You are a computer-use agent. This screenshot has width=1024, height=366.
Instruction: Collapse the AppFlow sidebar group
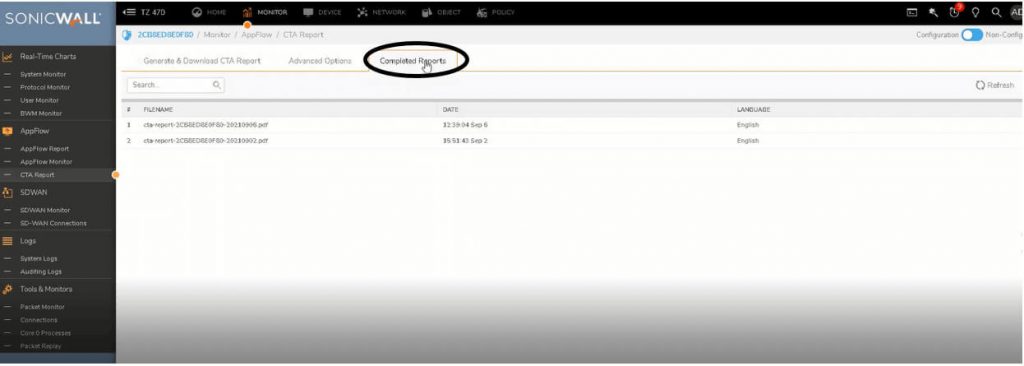34,131
